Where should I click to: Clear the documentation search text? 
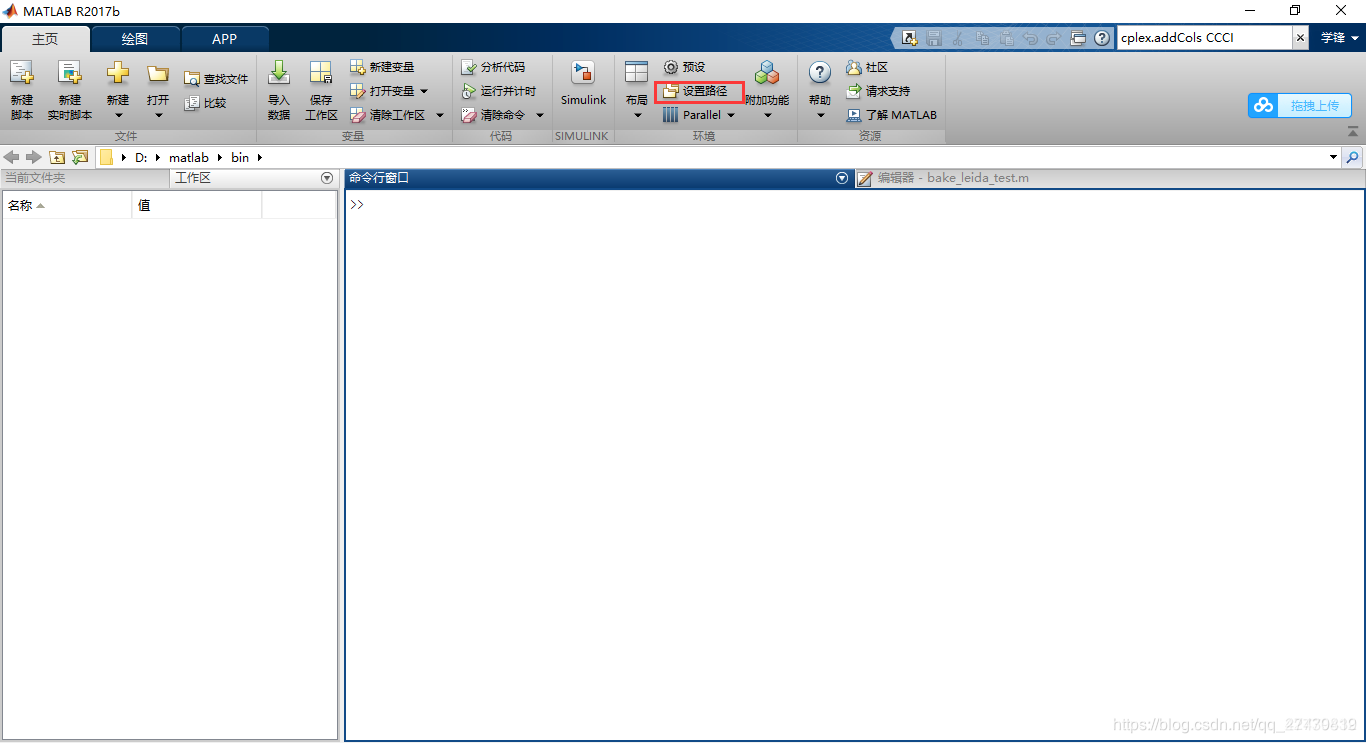(x=1300, y=38)
